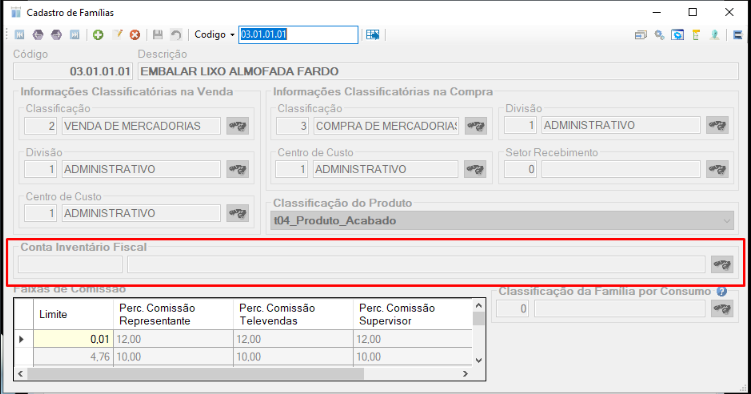Click 12,00 in Perc. Comissão Representante column
This screenshot has height=394, width=751.
click(173, 339)
